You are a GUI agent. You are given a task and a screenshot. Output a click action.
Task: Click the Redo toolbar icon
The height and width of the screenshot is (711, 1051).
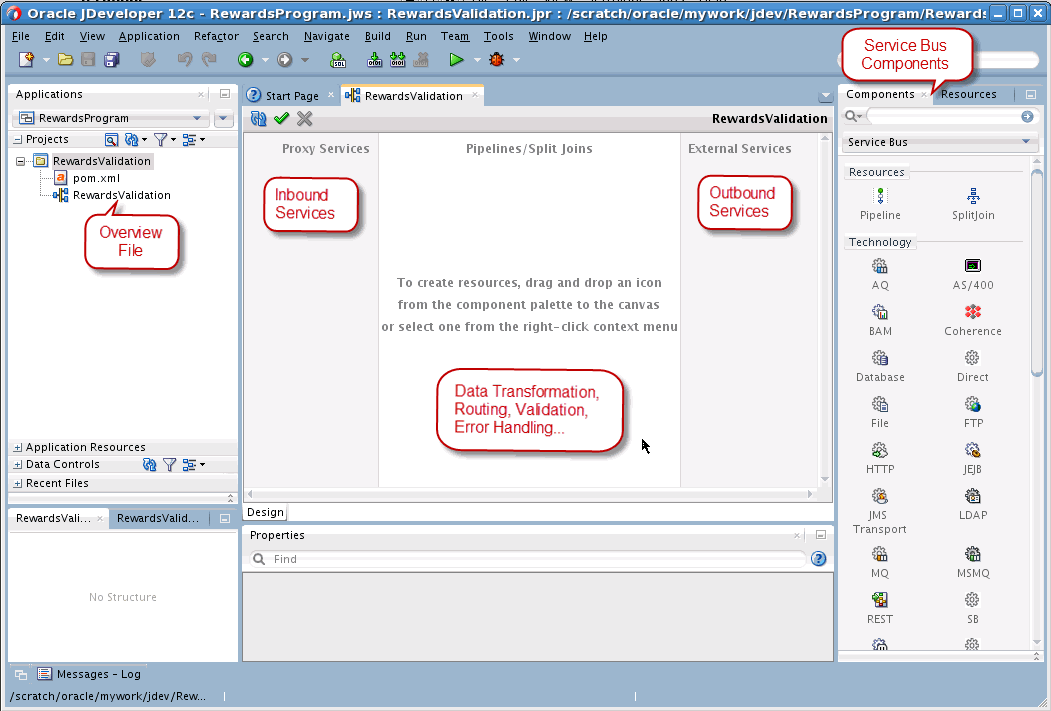[x=209, y=60]
